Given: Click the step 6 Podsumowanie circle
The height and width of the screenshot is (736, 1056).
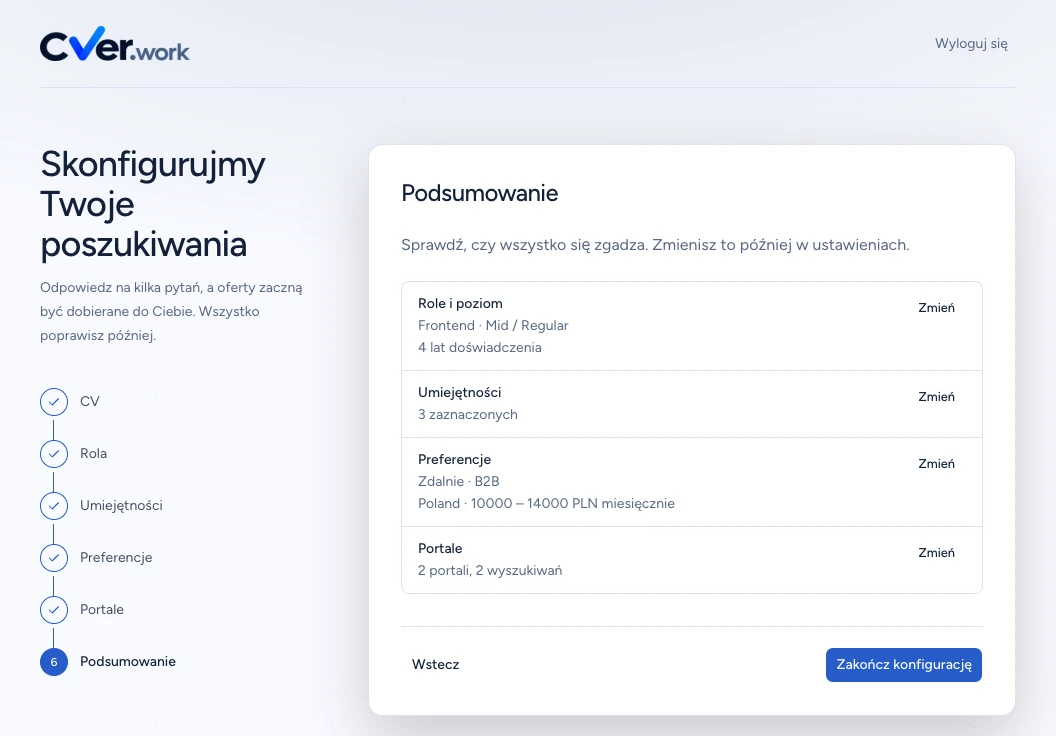Looking at the screenshot, I should [x=54, y=662].
